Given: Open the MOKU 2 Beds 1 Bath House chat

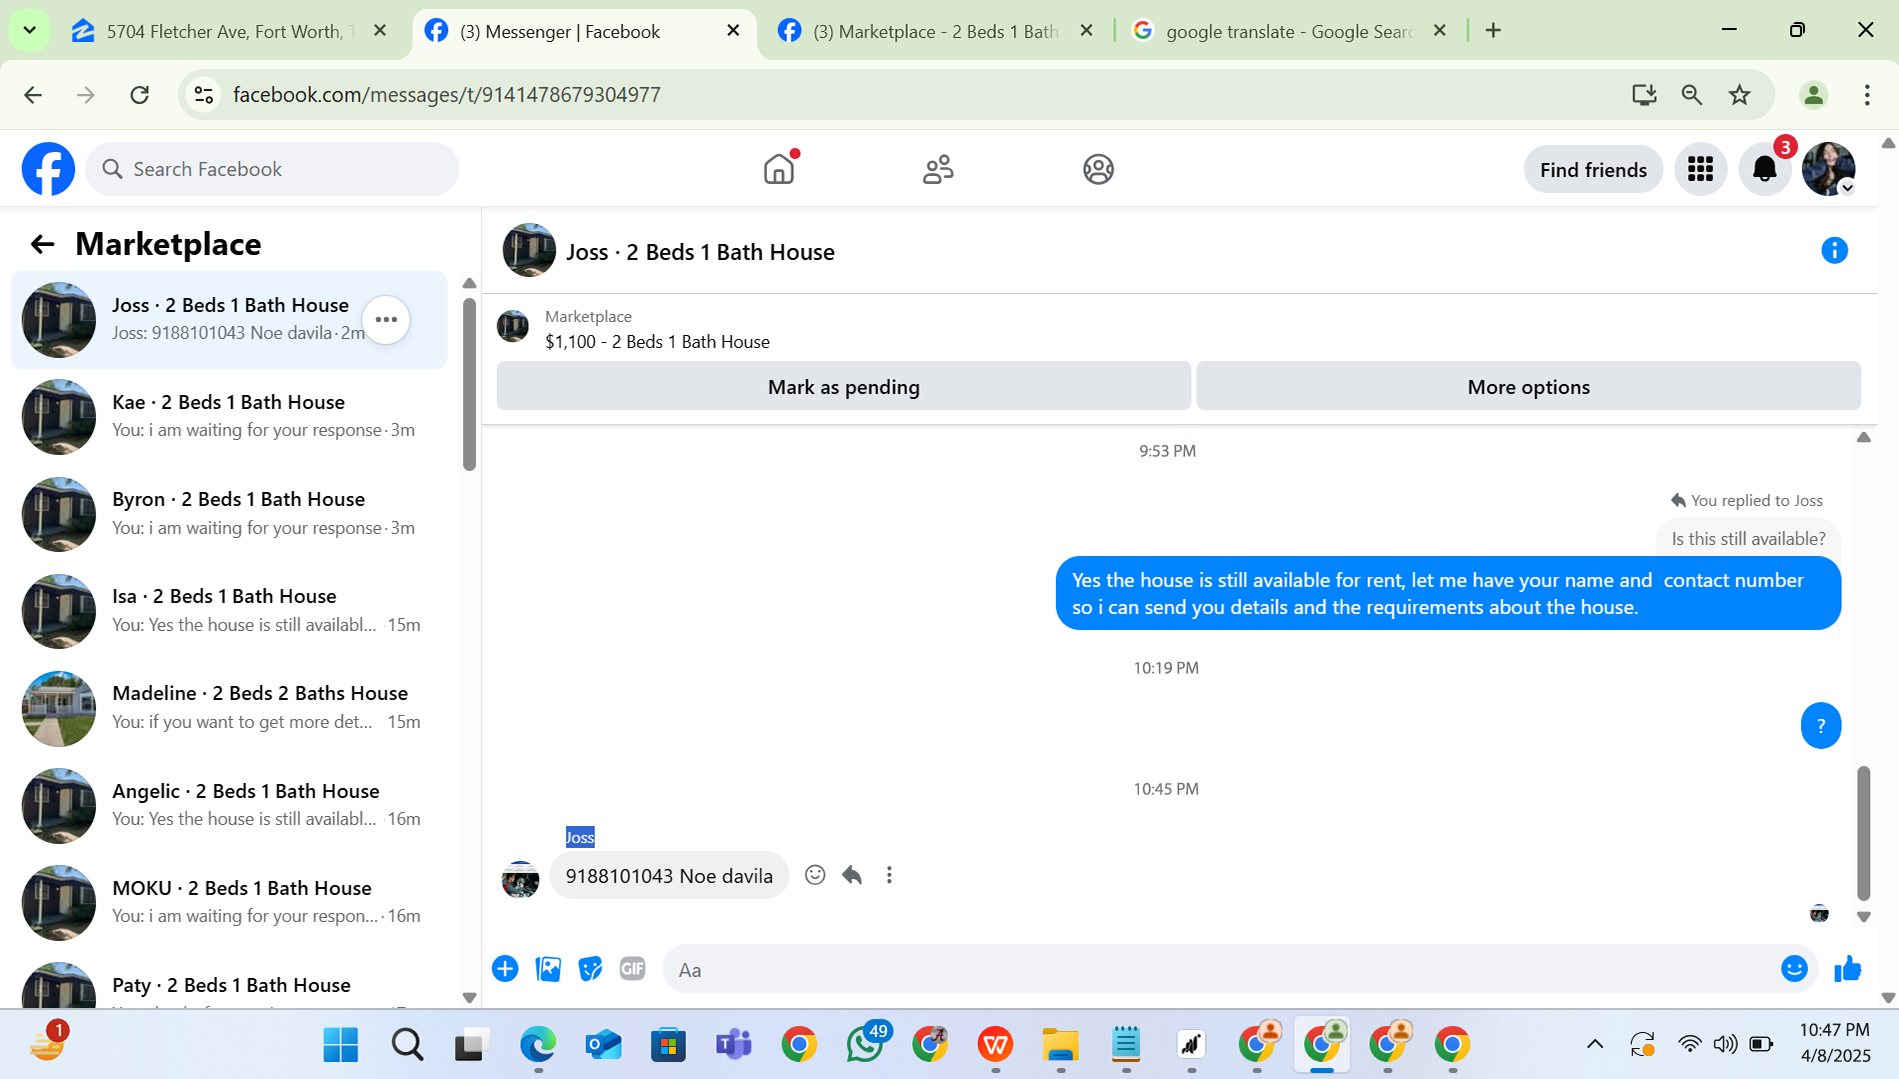Looking at the screenshot, I should pos(229,902).
